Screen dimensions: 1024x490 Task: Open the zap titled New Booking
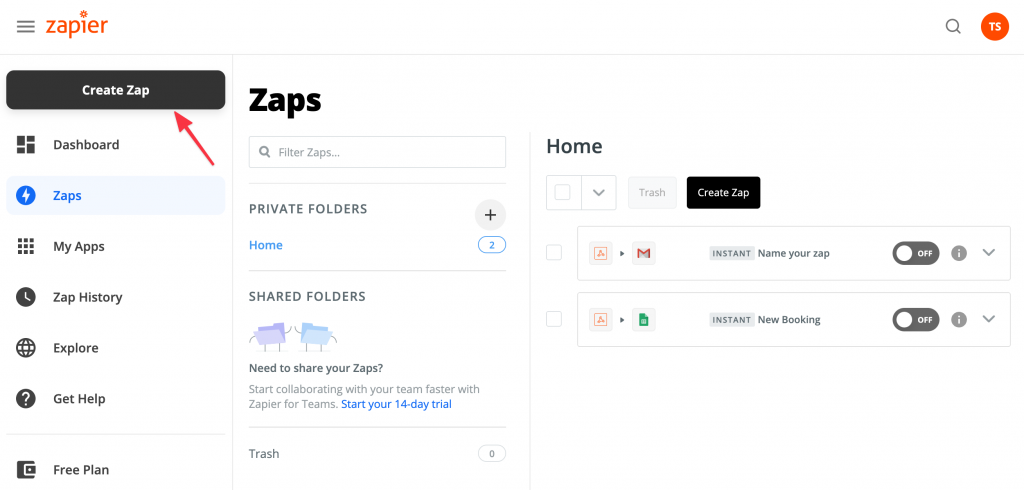789,320
